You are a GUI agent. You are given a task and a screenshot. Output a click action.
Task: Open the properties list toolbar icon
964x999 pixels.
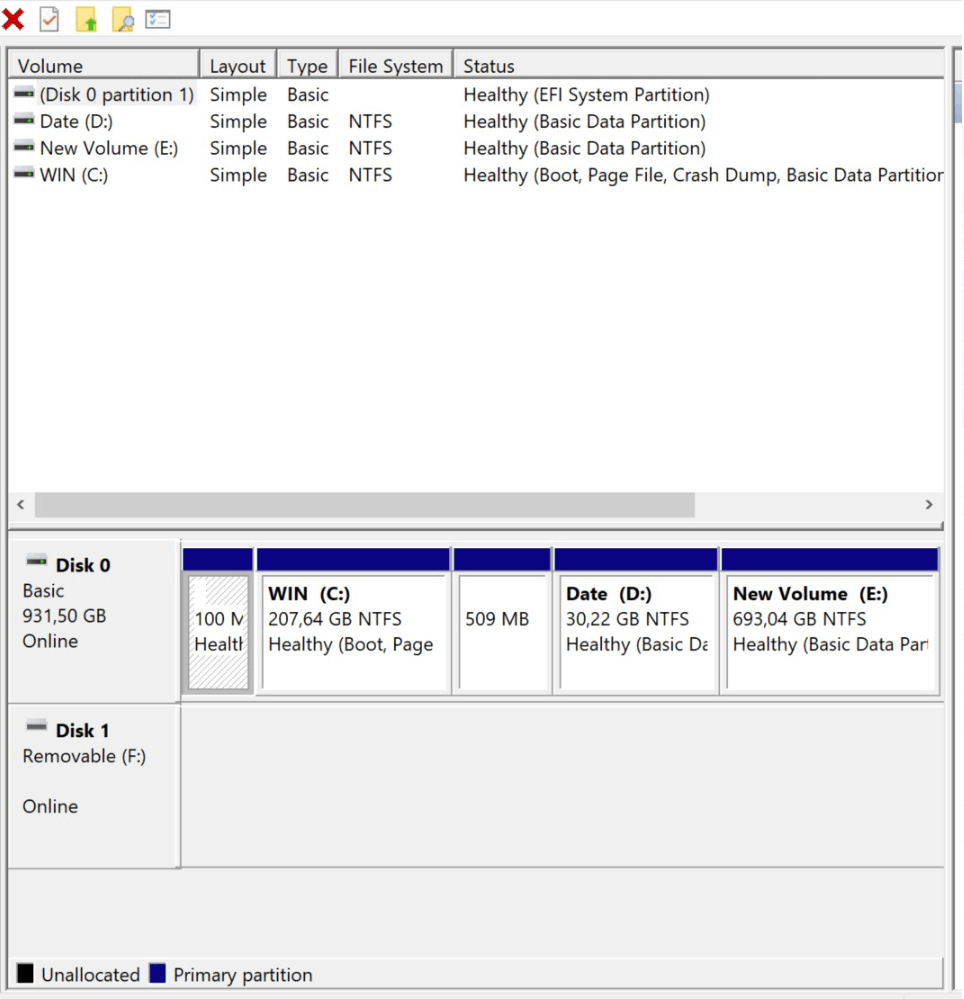click(157, 19)
